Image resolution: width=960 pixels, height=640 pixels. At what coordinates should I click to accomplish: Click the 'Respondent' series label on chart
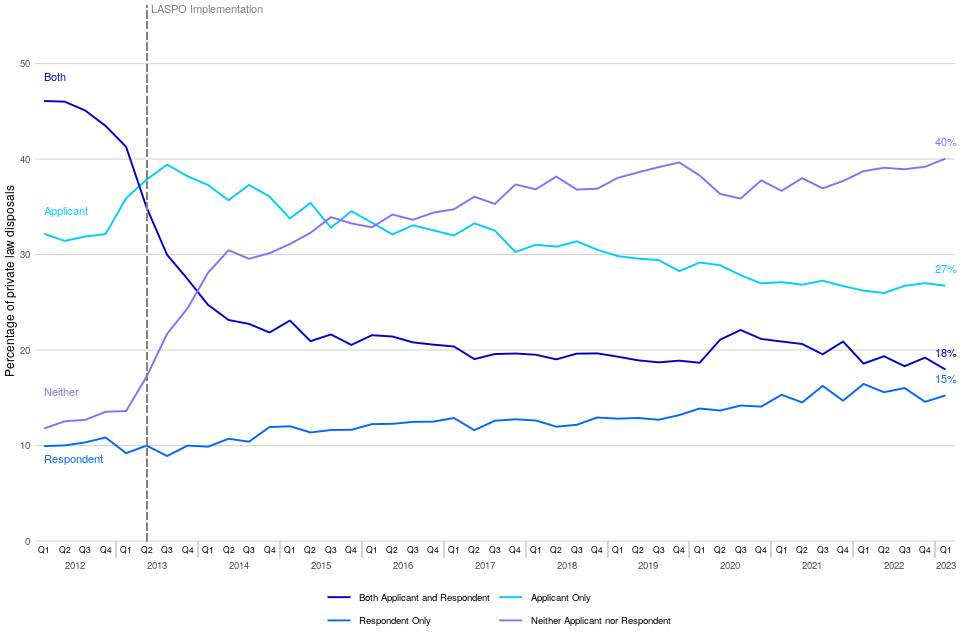[73, 459]
